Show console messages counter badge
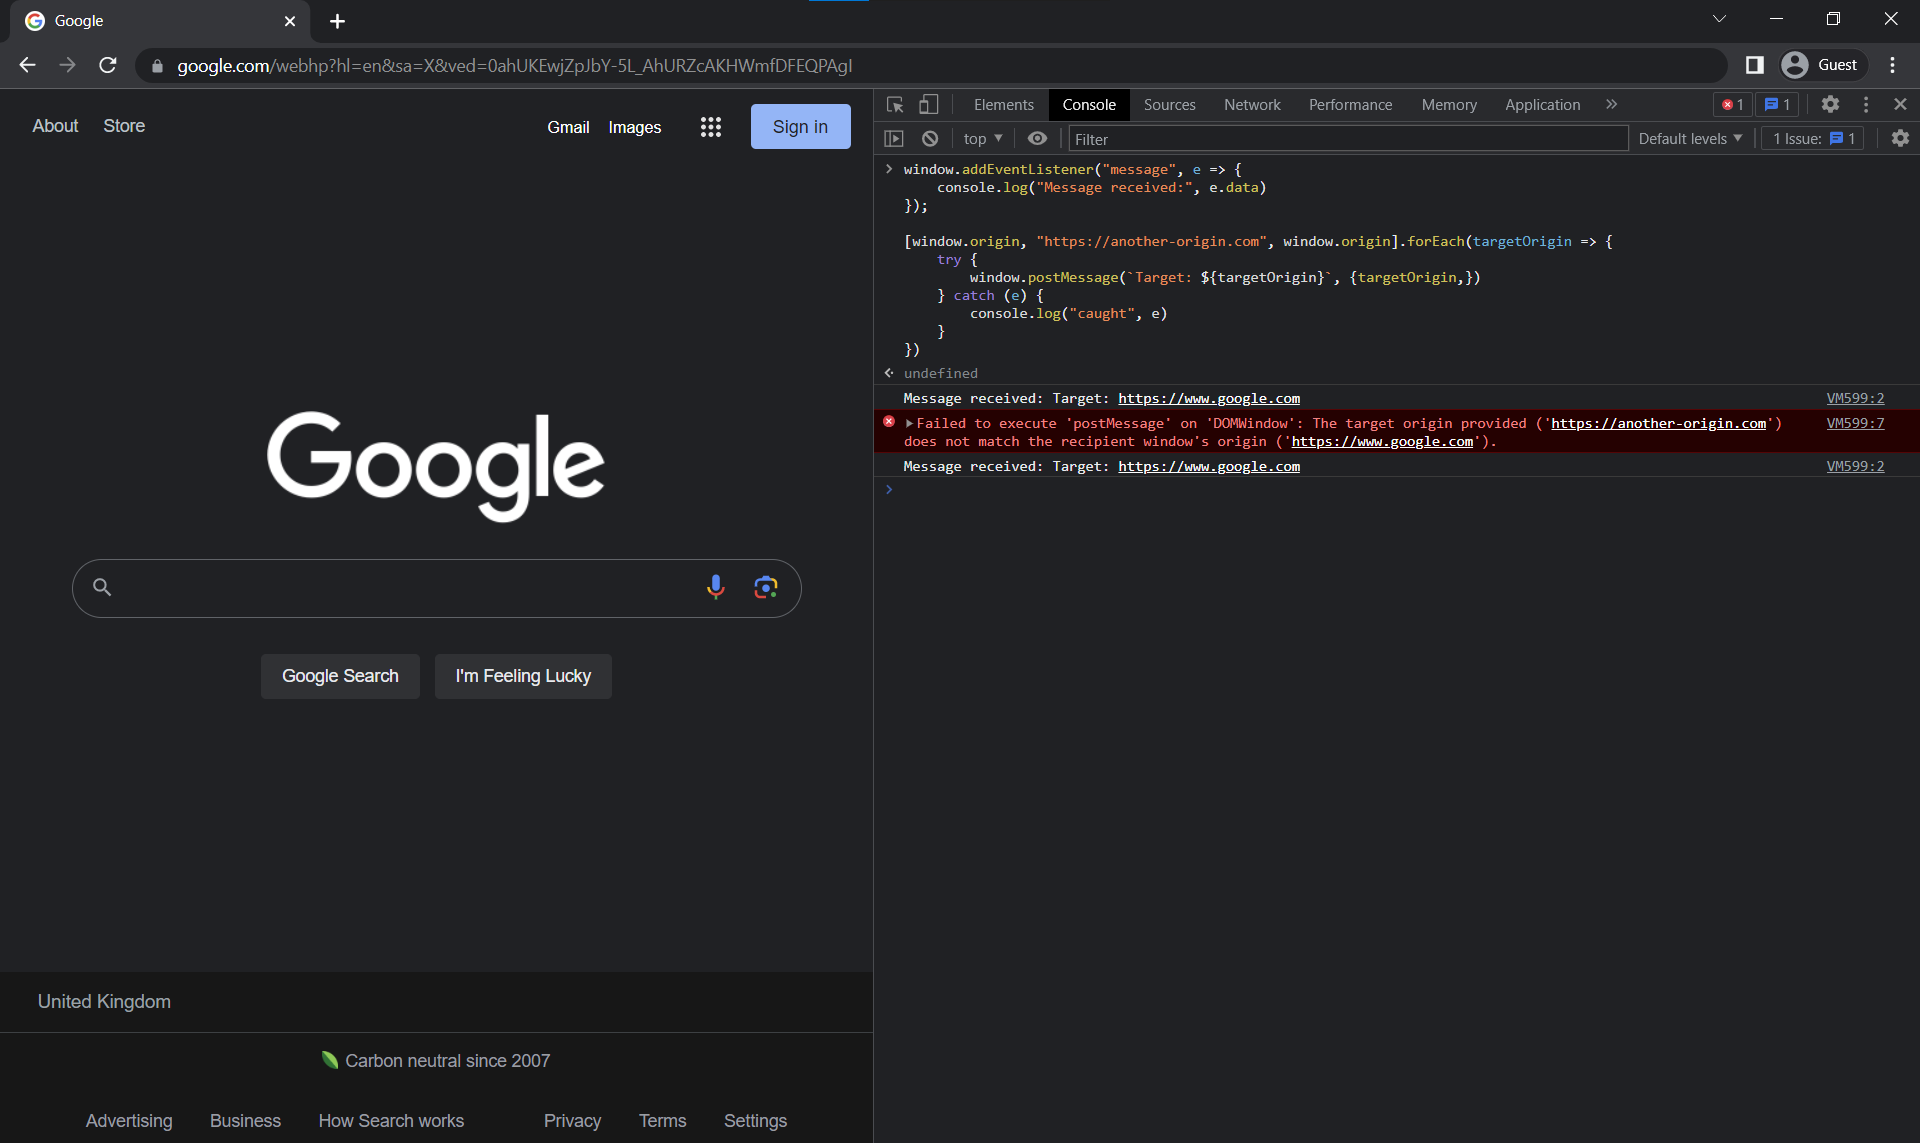This screenshot has height=1143, width=1920. (1778, 104)
